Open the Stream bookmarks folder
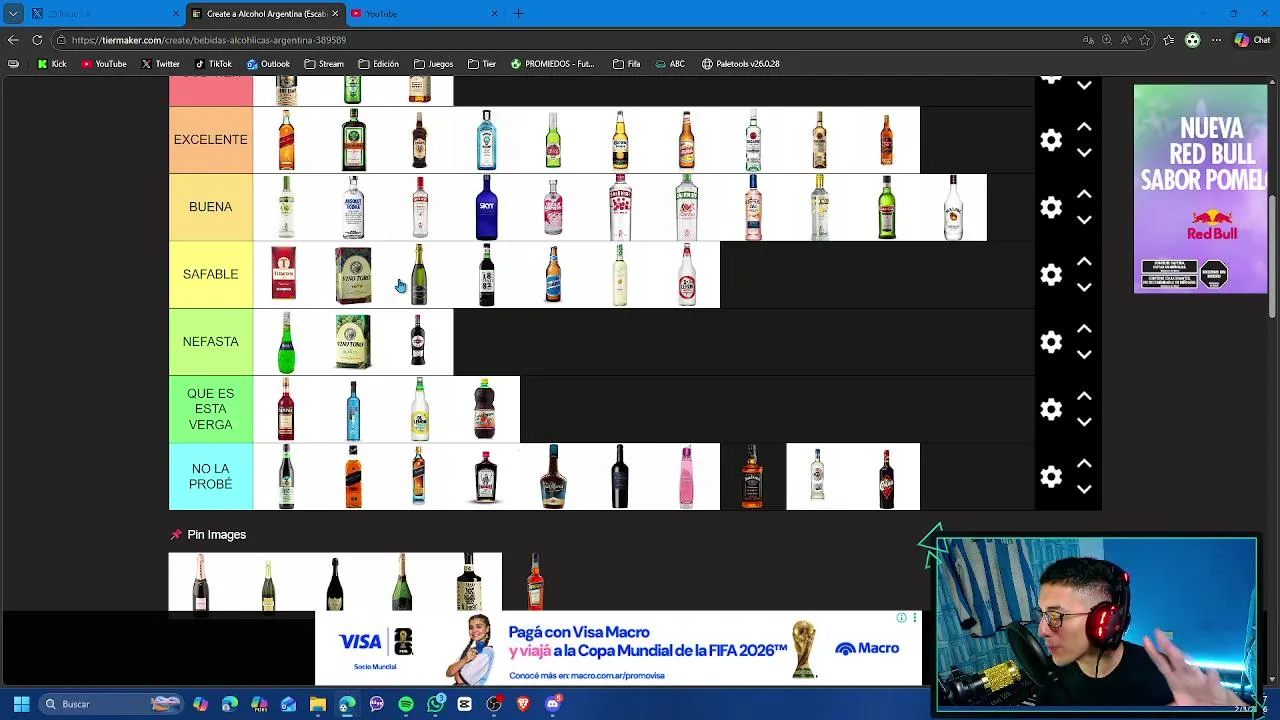Screen dimensions: 1280x720 pos(324,64)
